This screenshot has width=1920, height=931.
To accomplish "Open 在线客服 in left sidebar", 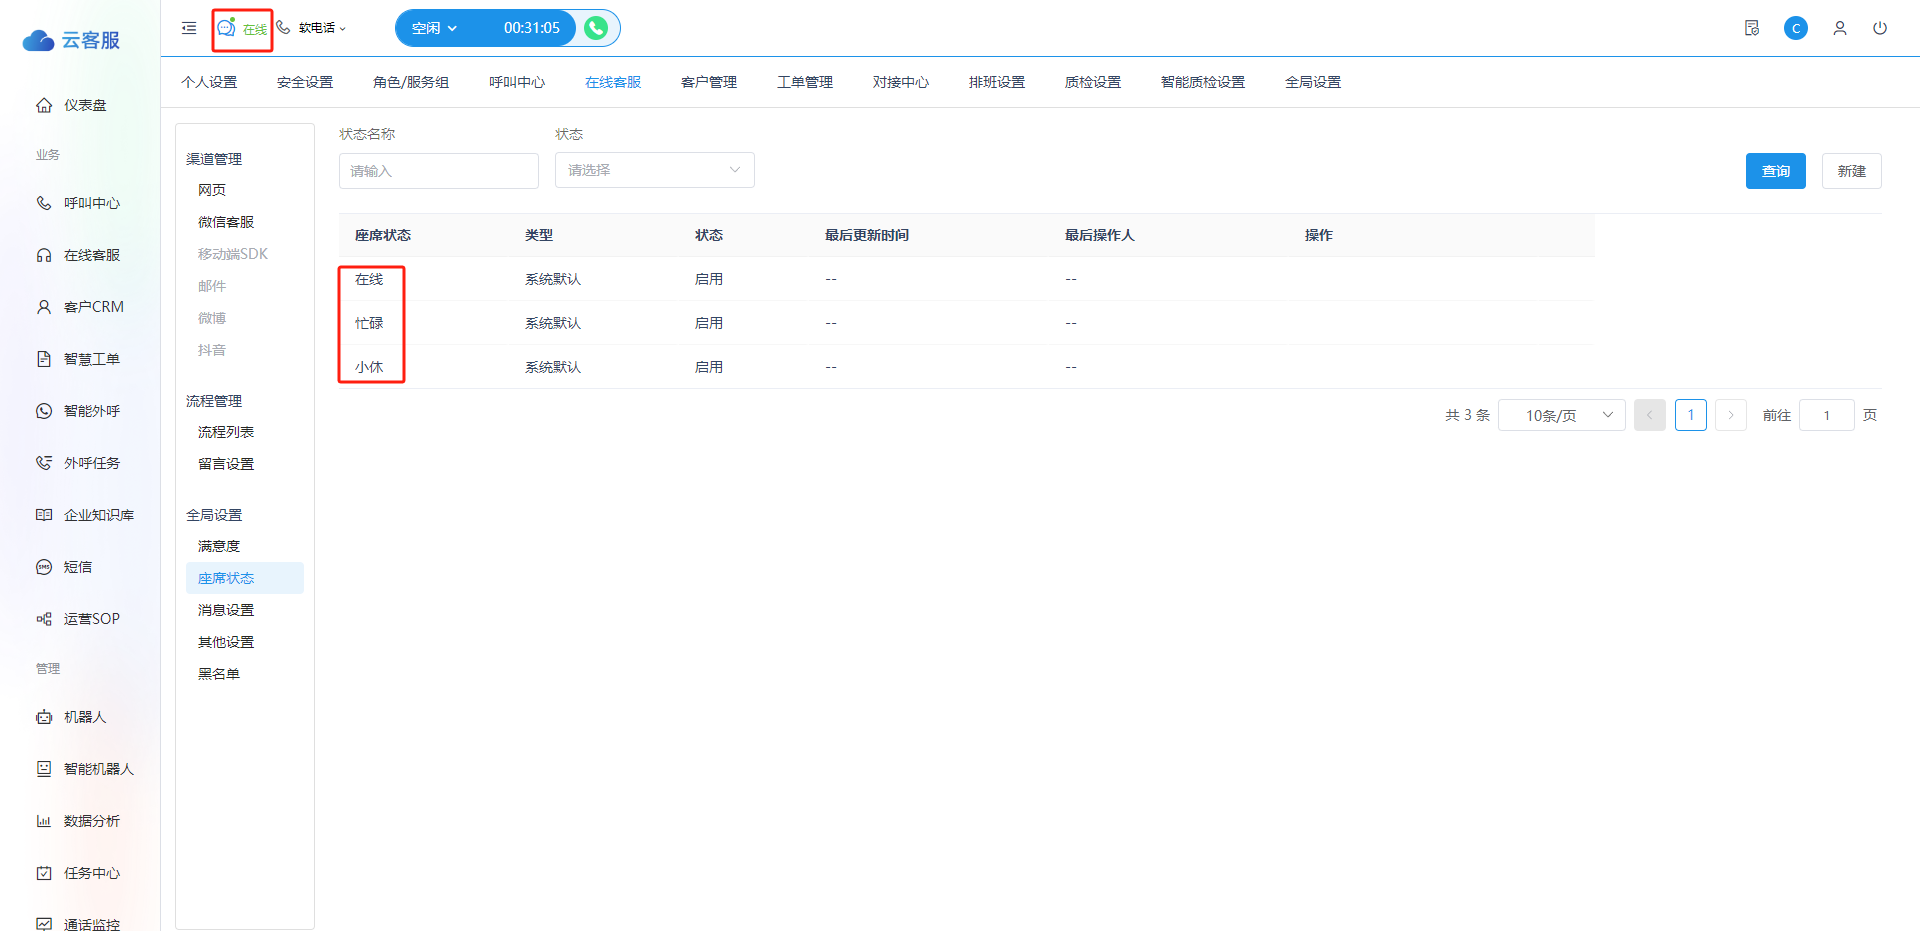I will point(80,255).
